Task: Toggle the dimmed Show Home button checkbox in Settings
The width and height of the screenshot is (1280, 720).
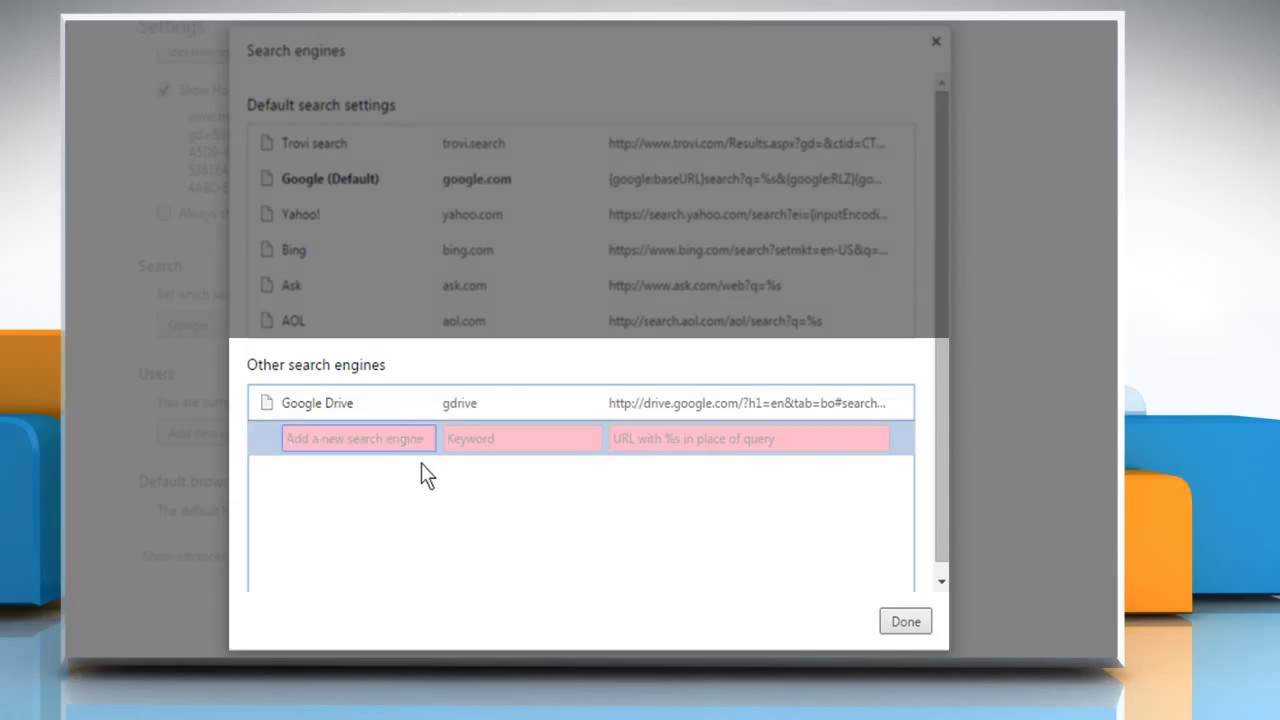Action: pos(164,90)
